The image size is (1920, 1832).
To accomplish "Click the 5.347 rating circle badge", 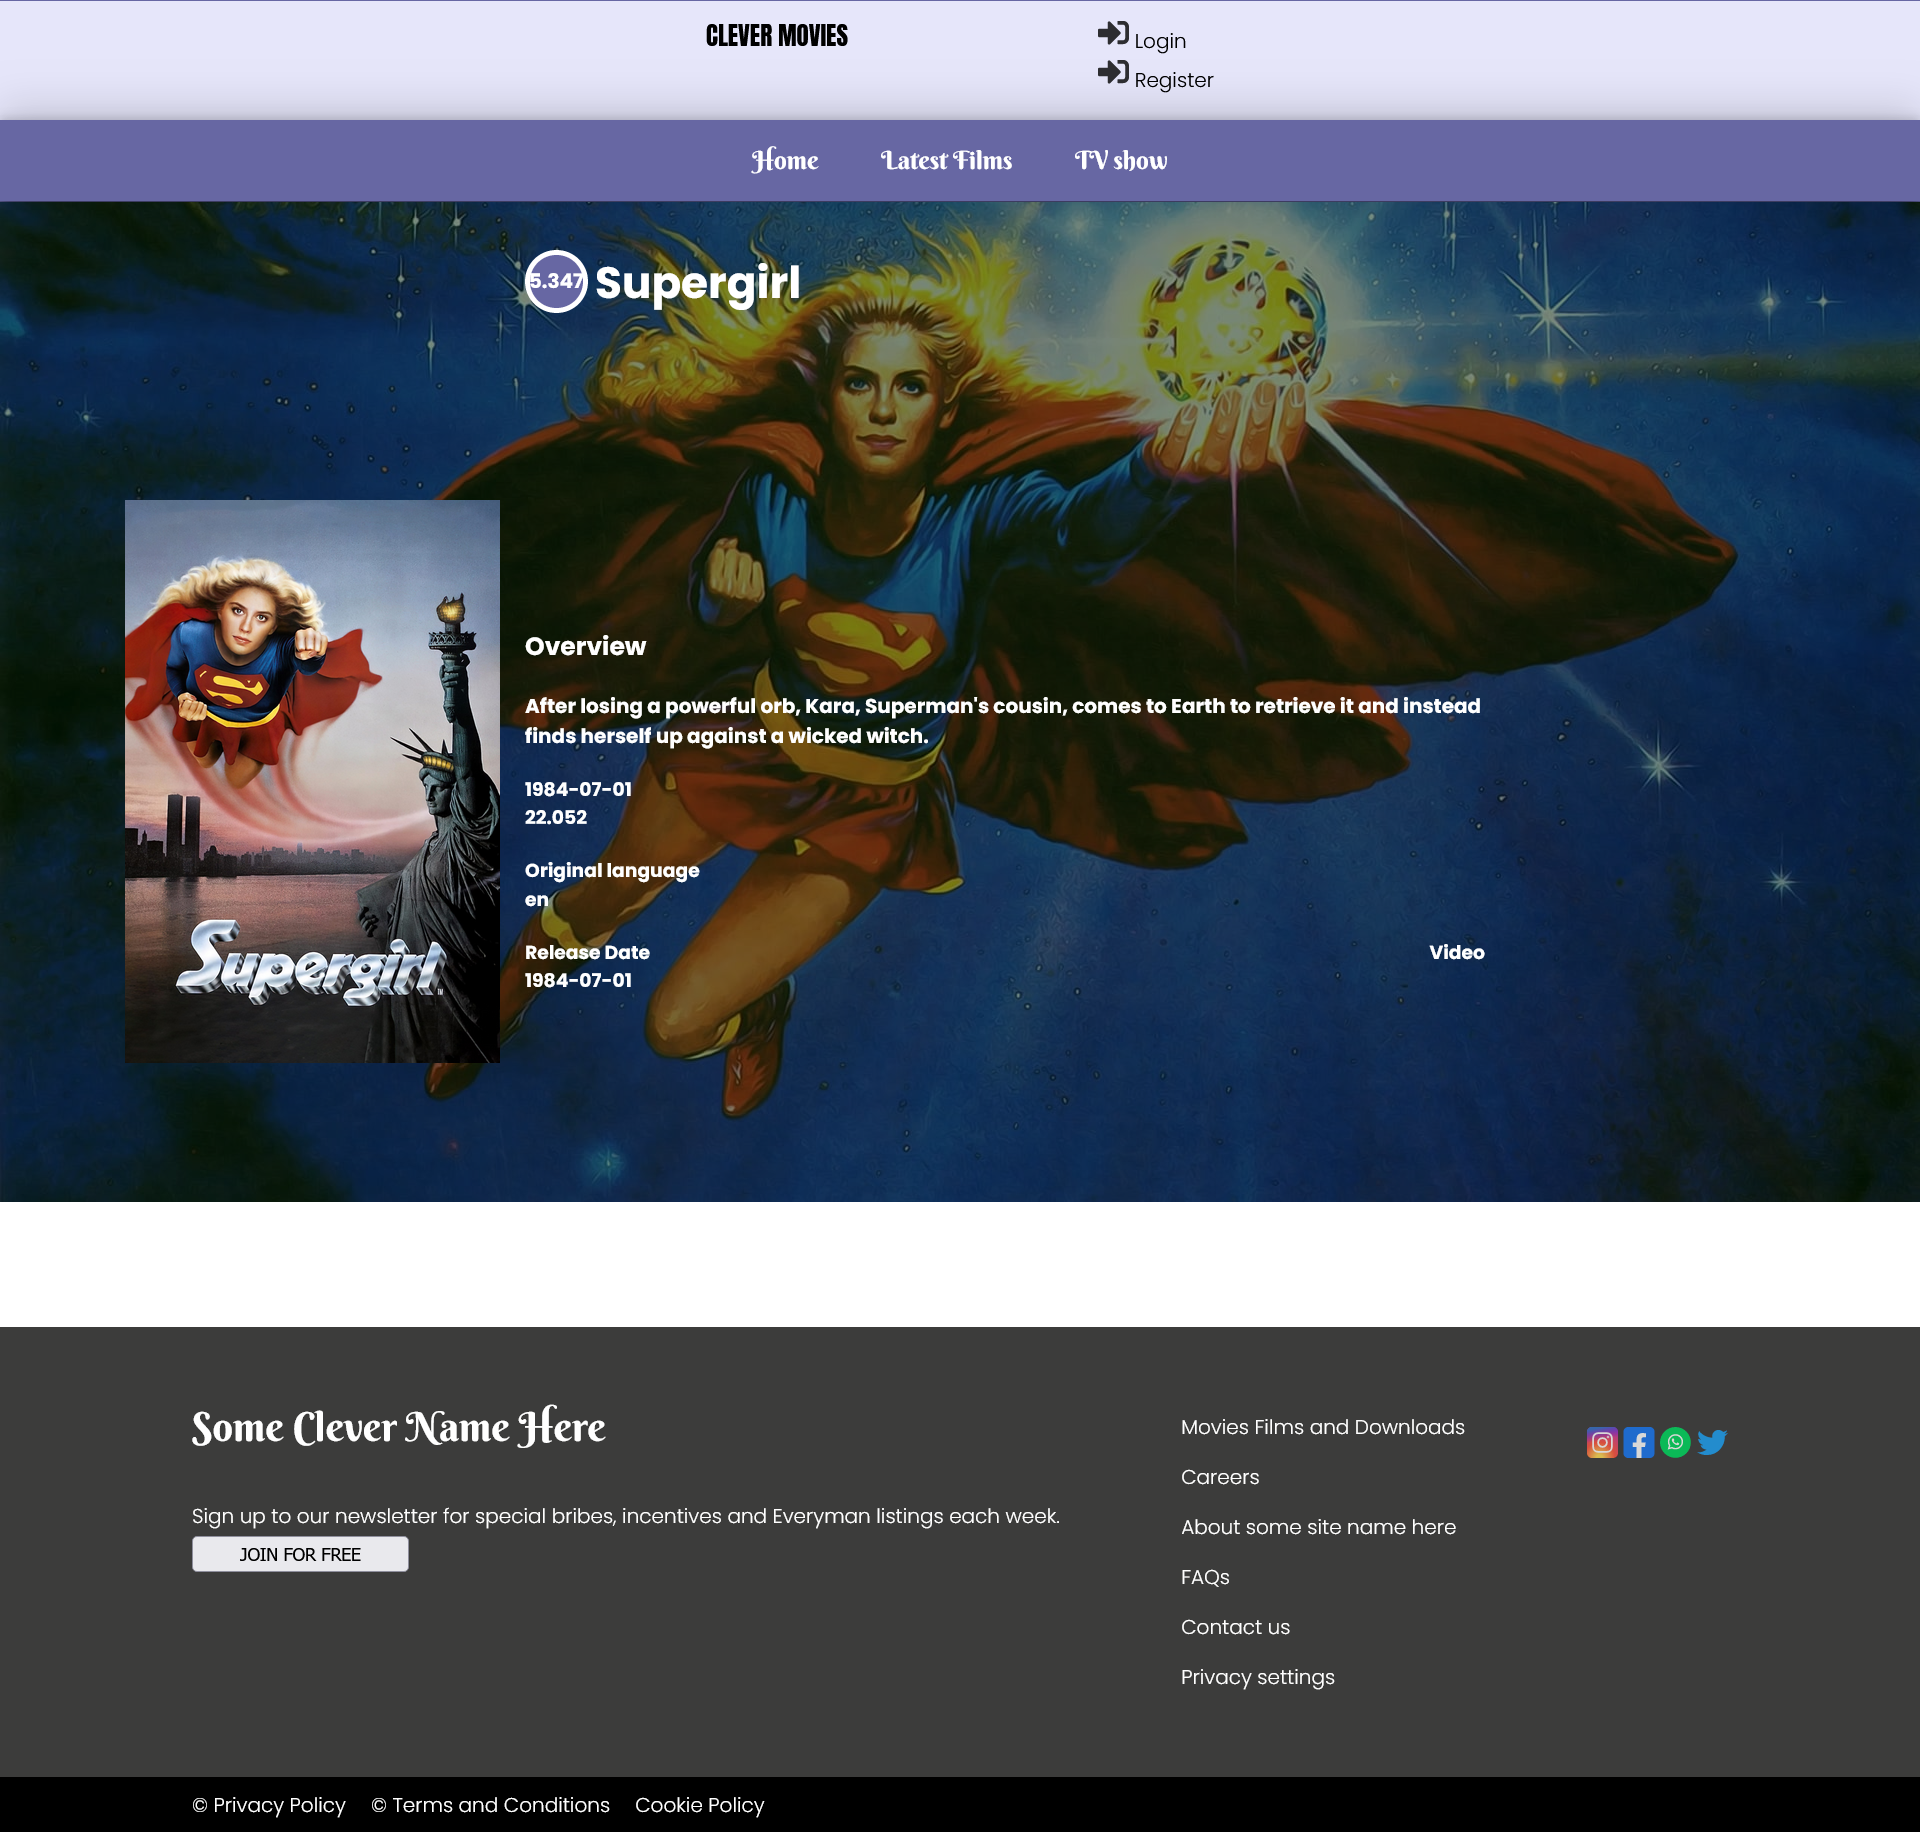I will click(556, 281).
